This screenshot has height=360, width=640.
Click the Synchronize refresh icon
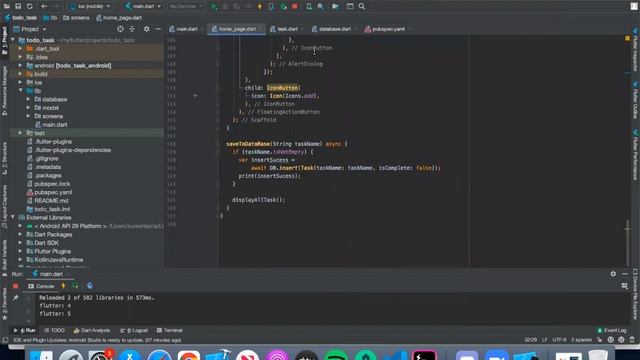pos(30,7)
